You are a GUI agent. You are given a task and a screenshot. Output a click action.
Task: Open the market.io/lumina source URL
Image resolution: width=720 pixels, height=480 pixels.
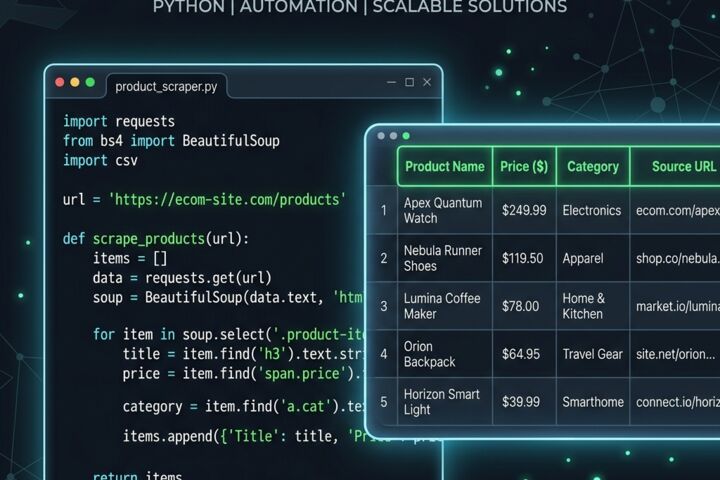pyautogui.click(x=678, y=306)
